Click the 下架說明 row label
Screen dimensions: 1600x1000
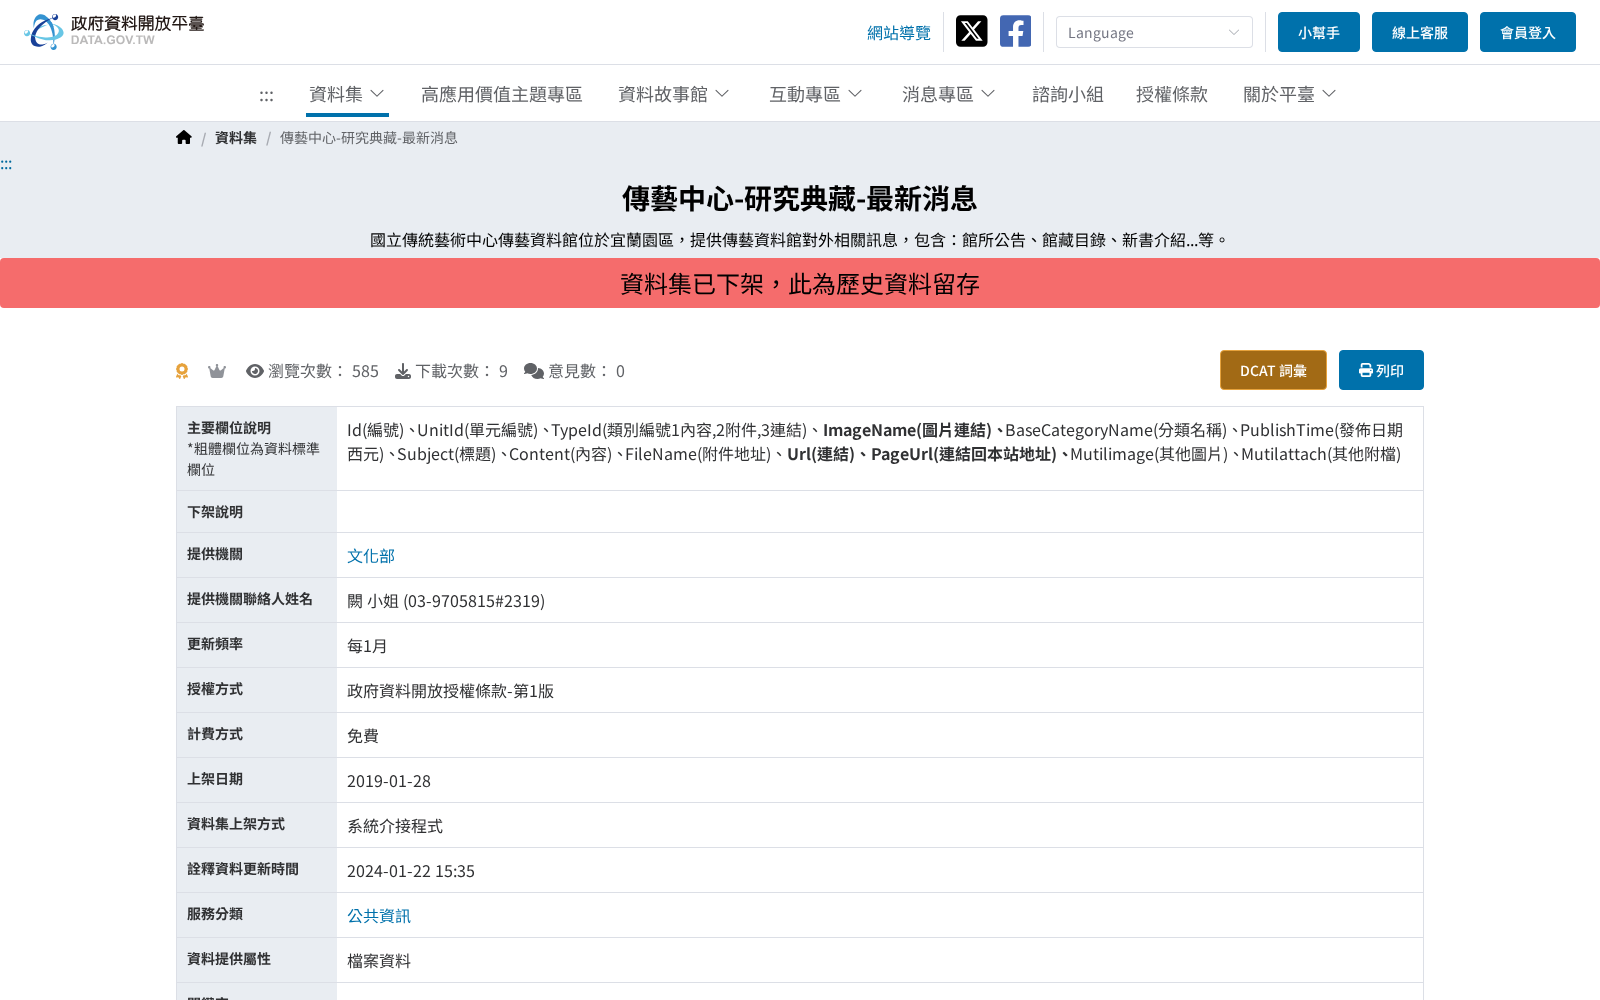pos(215,512)
